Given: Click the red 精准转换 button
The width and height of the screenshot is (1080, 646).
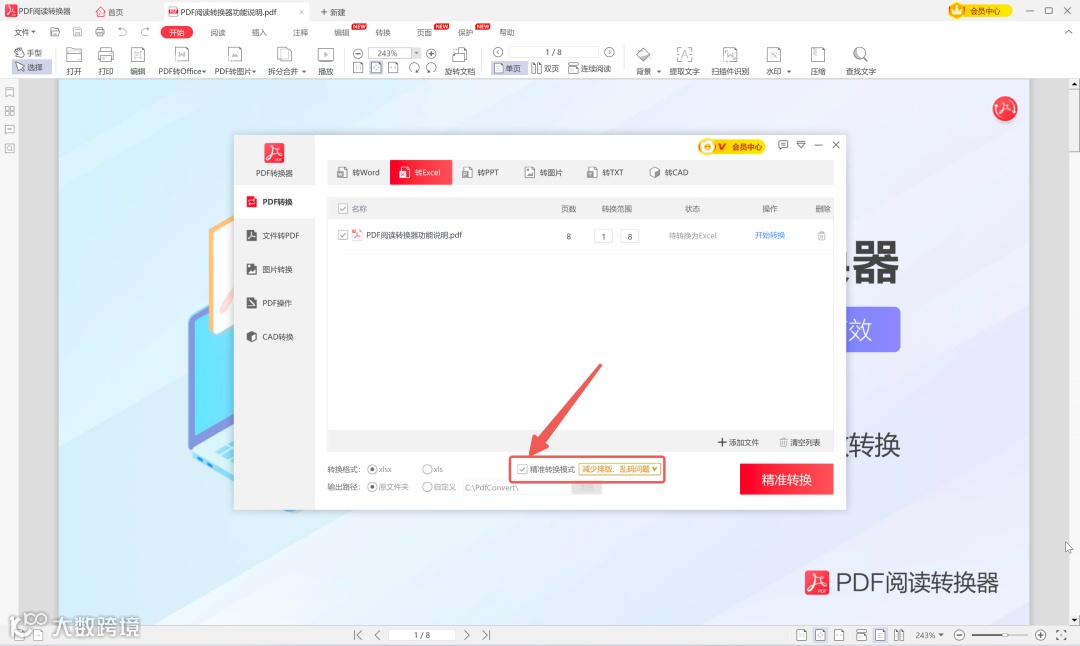Looking at the screenshot, I should (787, 479).
